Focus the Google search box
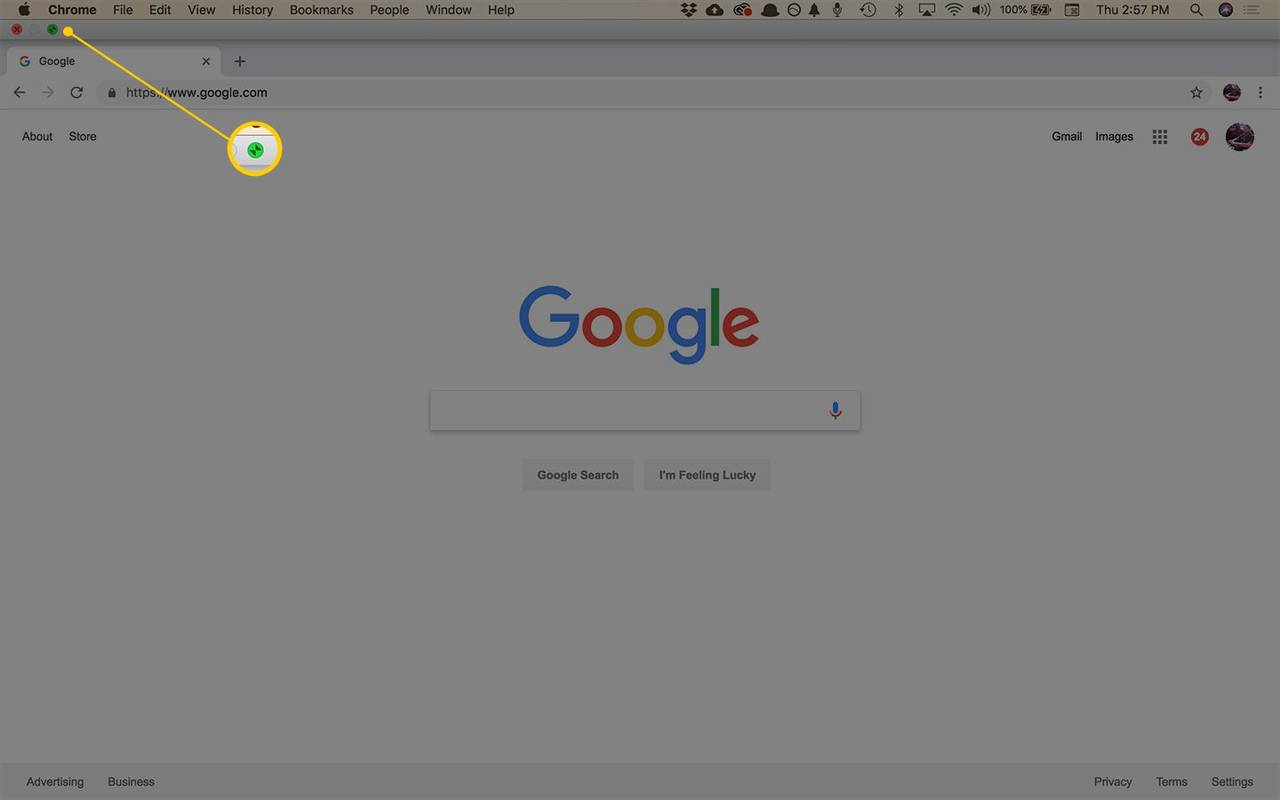 click(645, 410)
